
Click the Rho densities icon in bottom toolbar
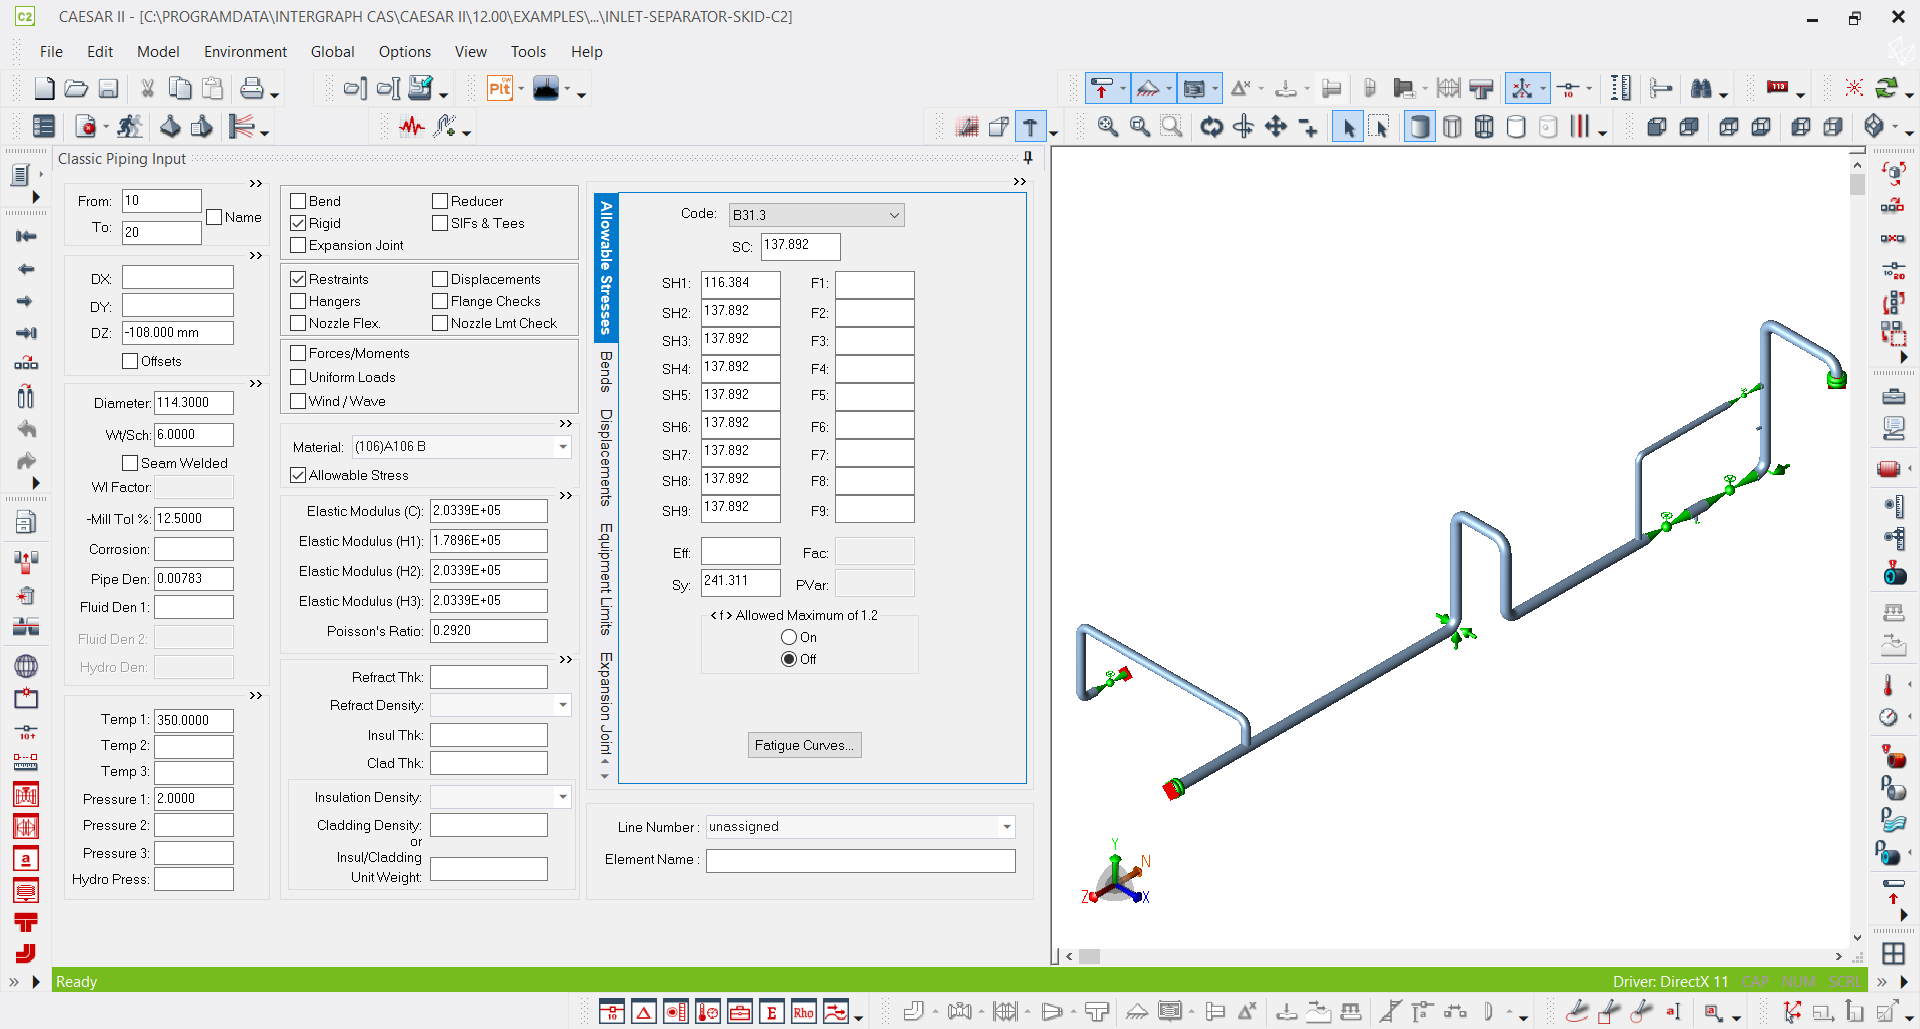804,1012
